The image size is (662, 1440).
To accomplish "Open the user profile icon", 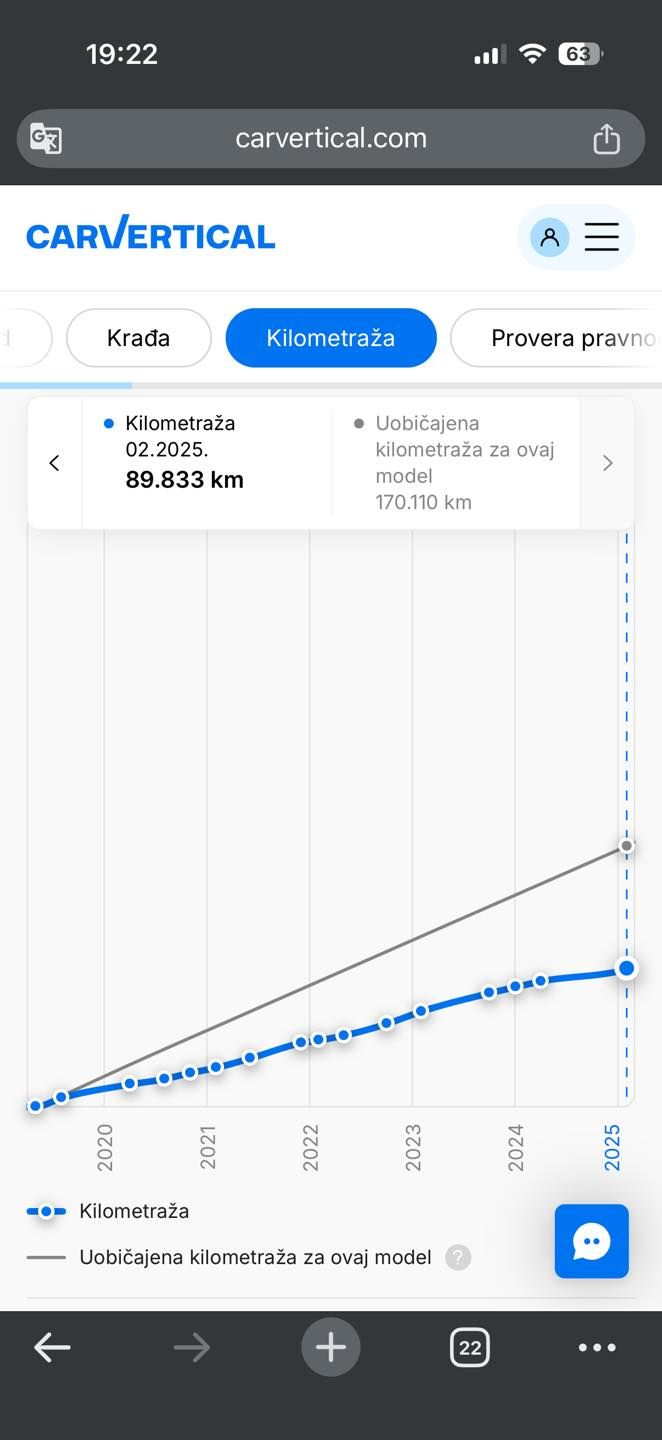I will click(548, 236).
